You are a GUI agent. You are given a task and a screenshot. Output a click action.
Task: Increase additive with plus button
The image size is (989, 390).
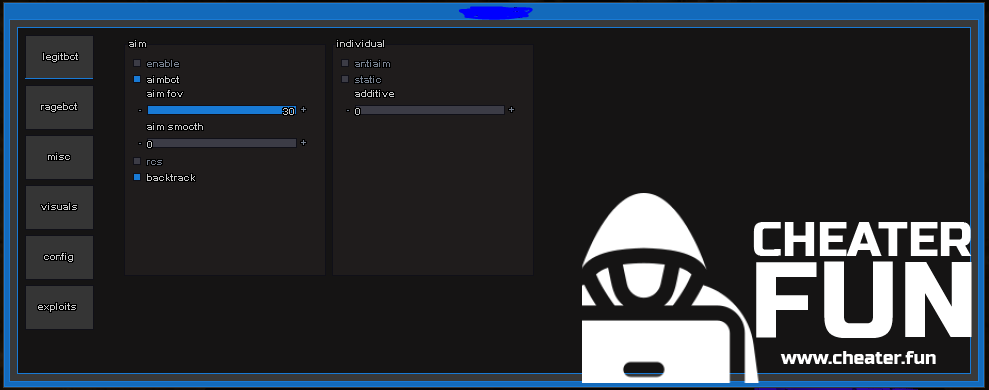(512, 110)
